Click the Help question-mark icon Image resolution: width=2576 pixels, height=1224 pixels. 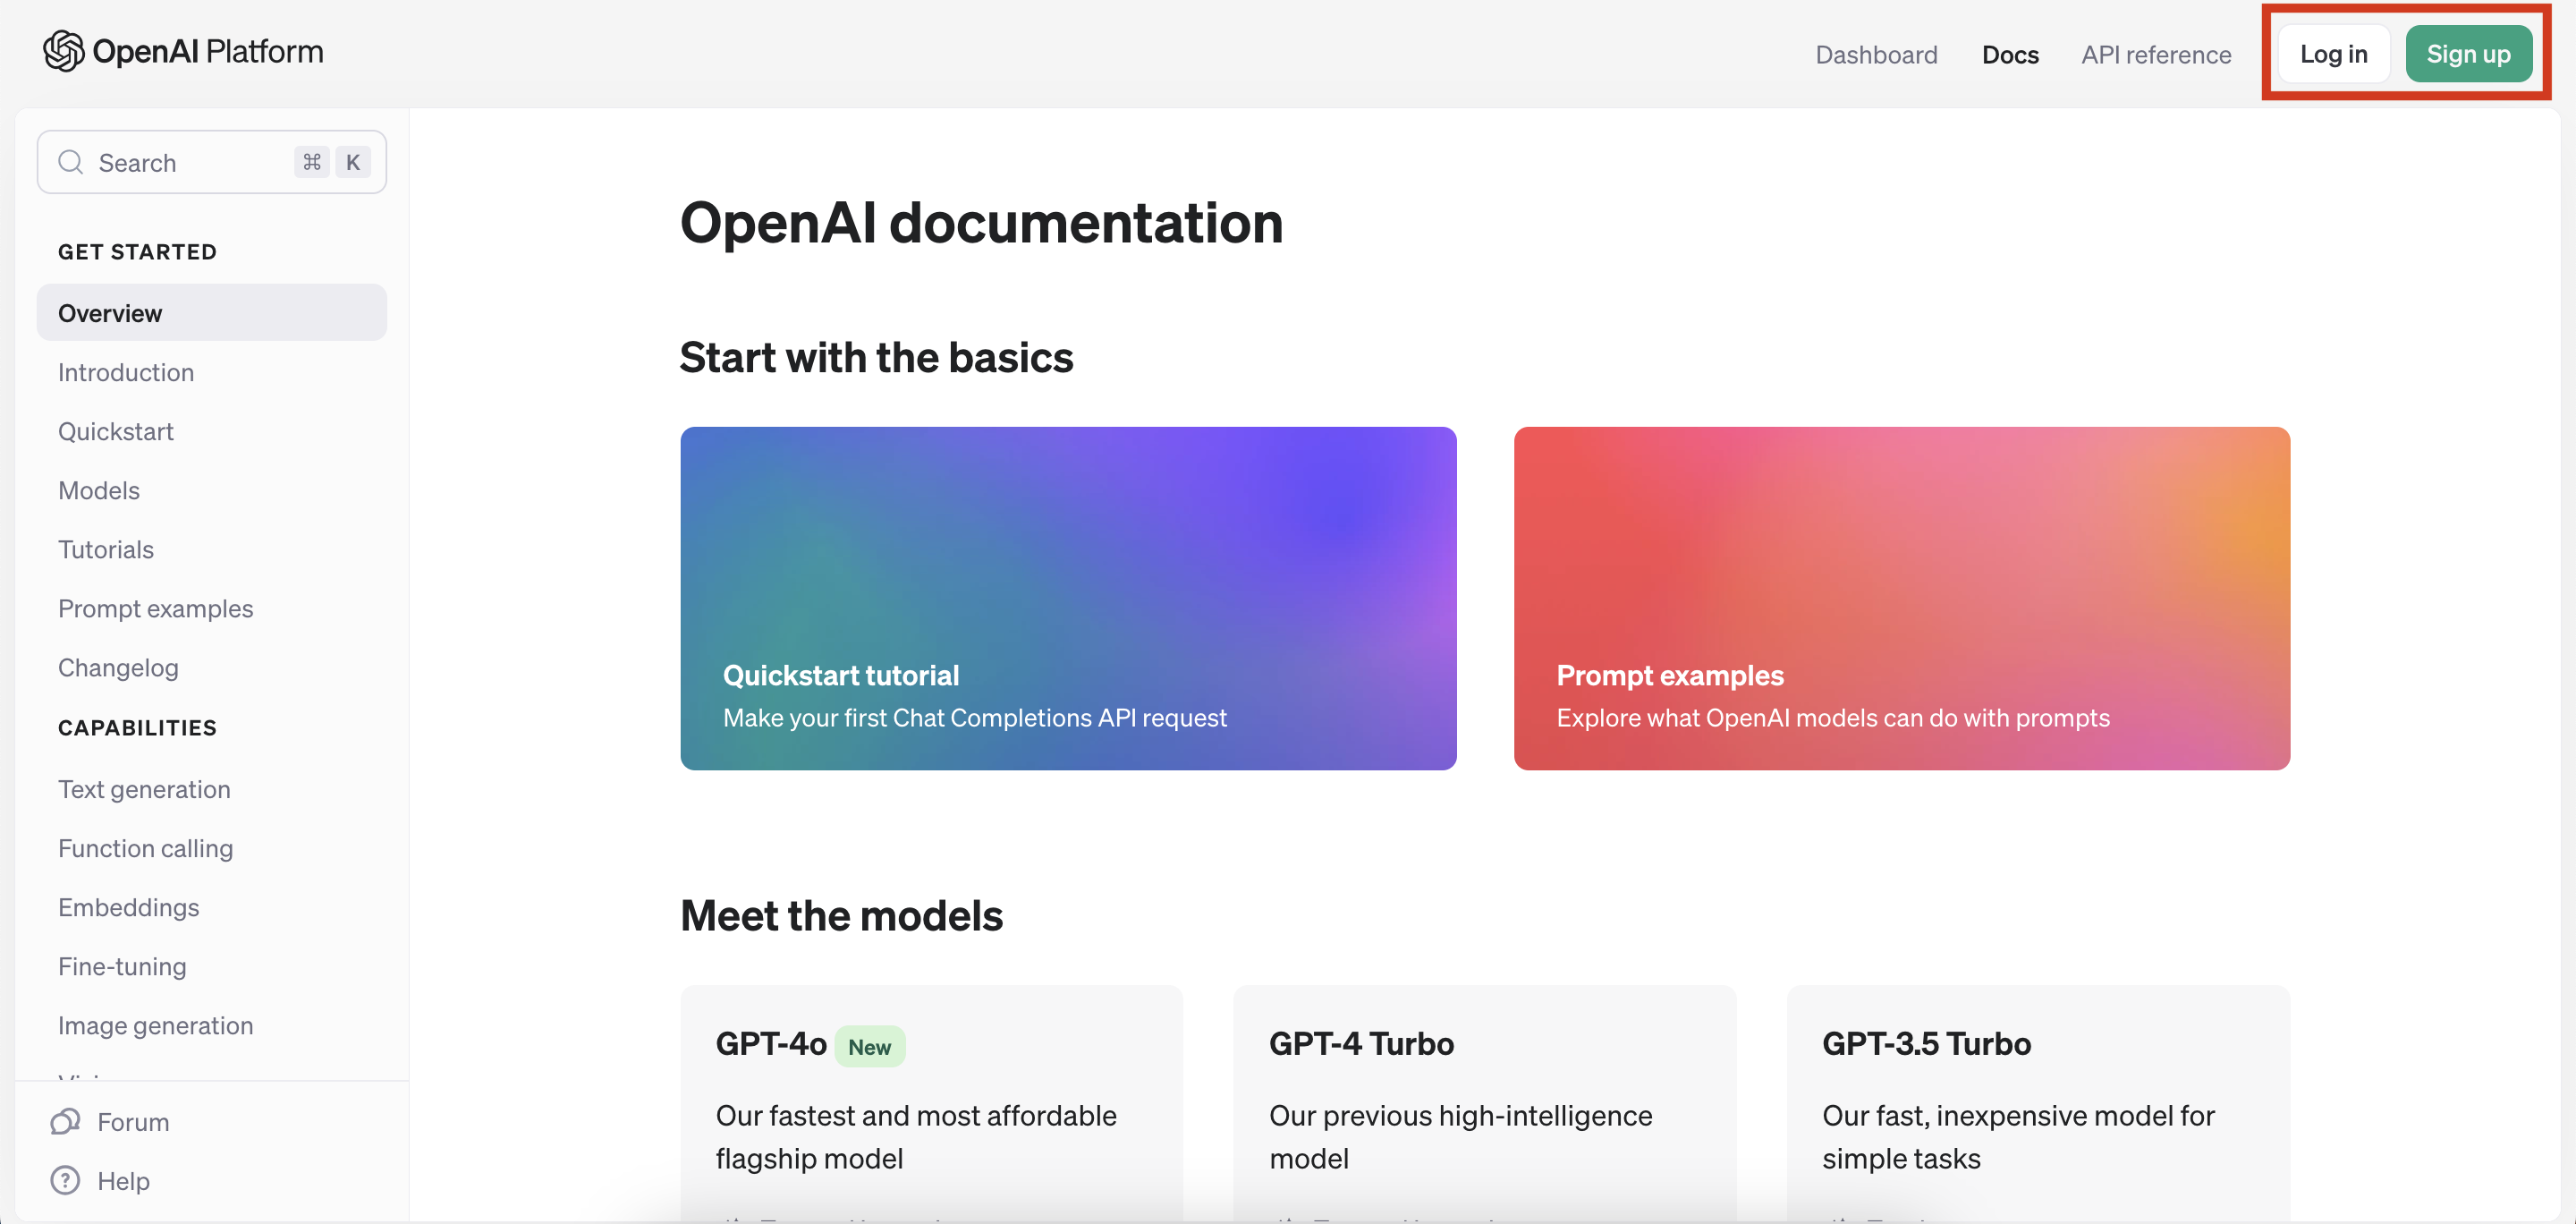[64, 1180]
